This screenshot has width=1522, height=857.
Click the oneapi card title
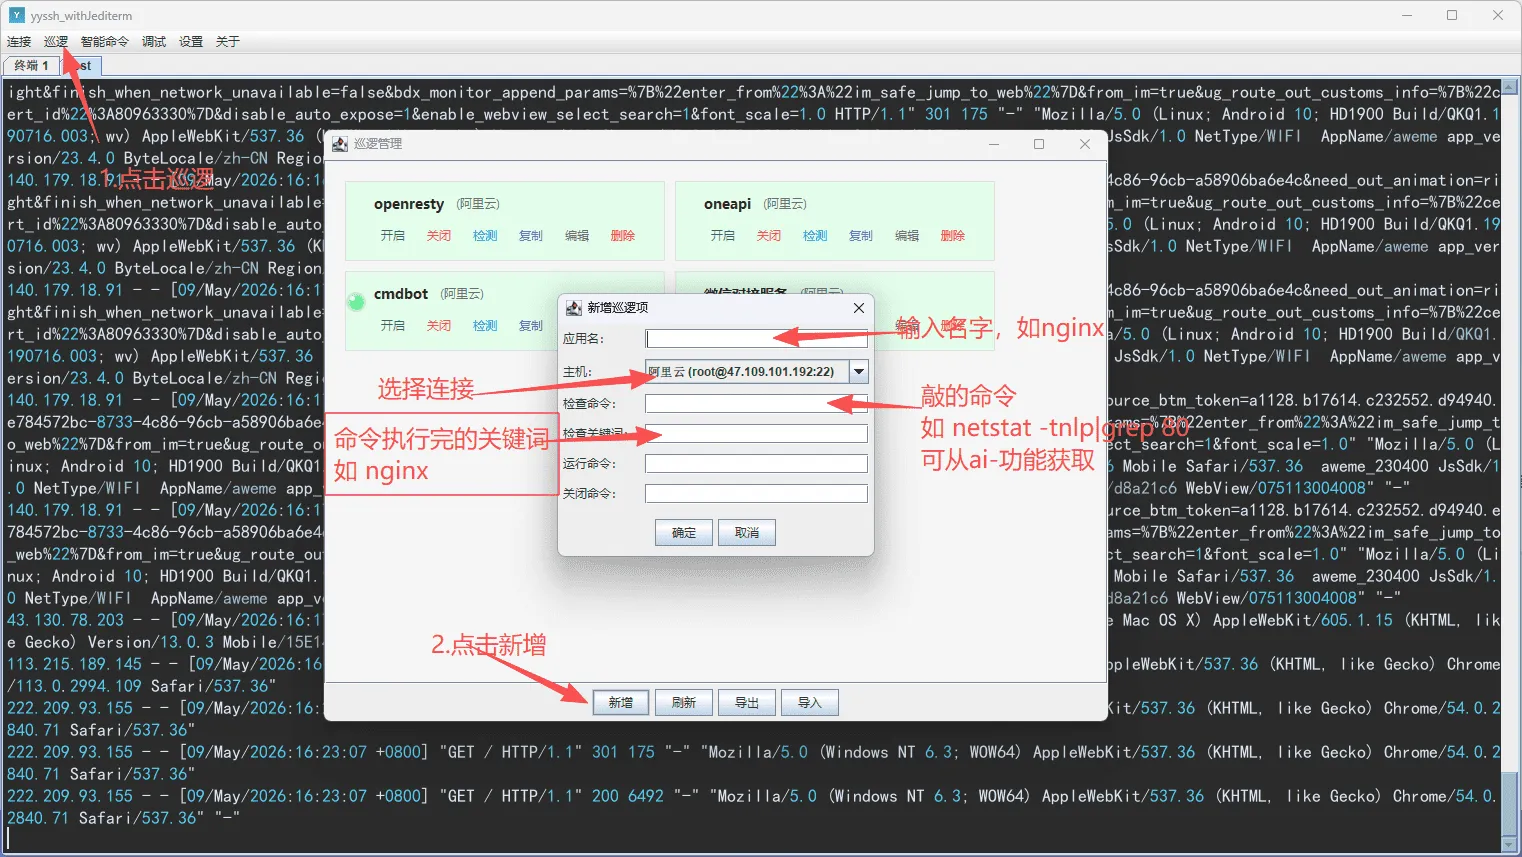pyautogui.click(x=727, y=204)
